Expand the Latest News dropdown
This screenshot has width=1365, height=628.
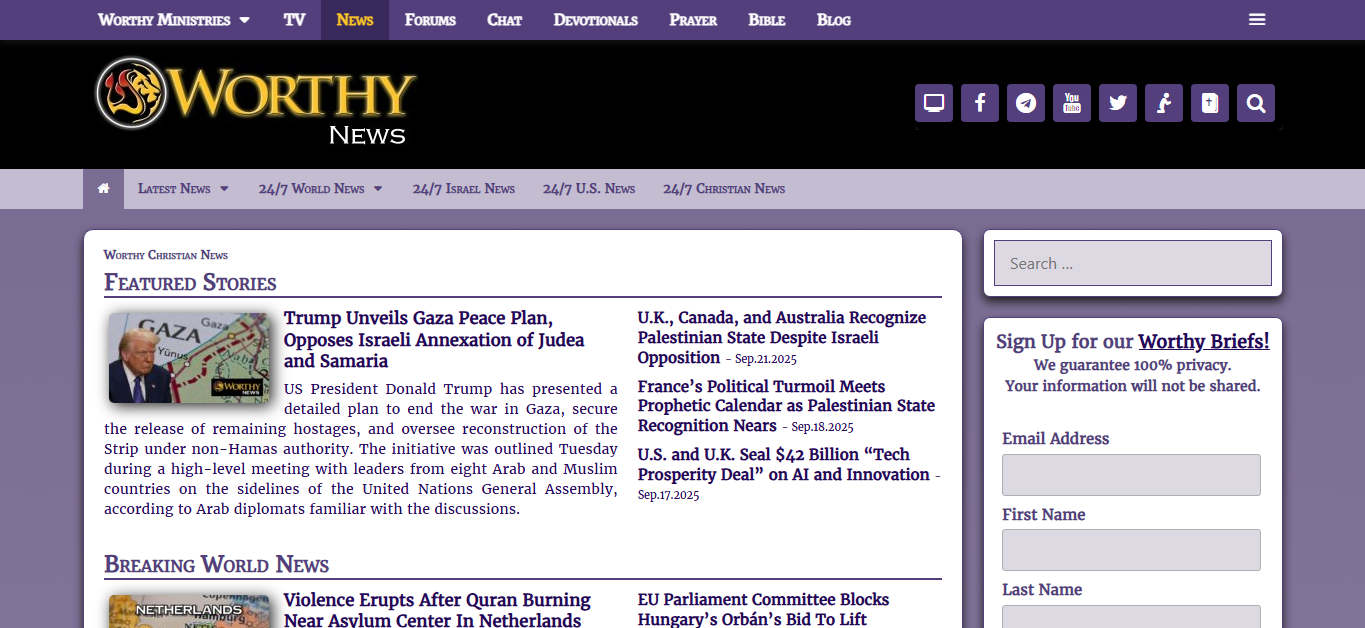coord(183,189)
